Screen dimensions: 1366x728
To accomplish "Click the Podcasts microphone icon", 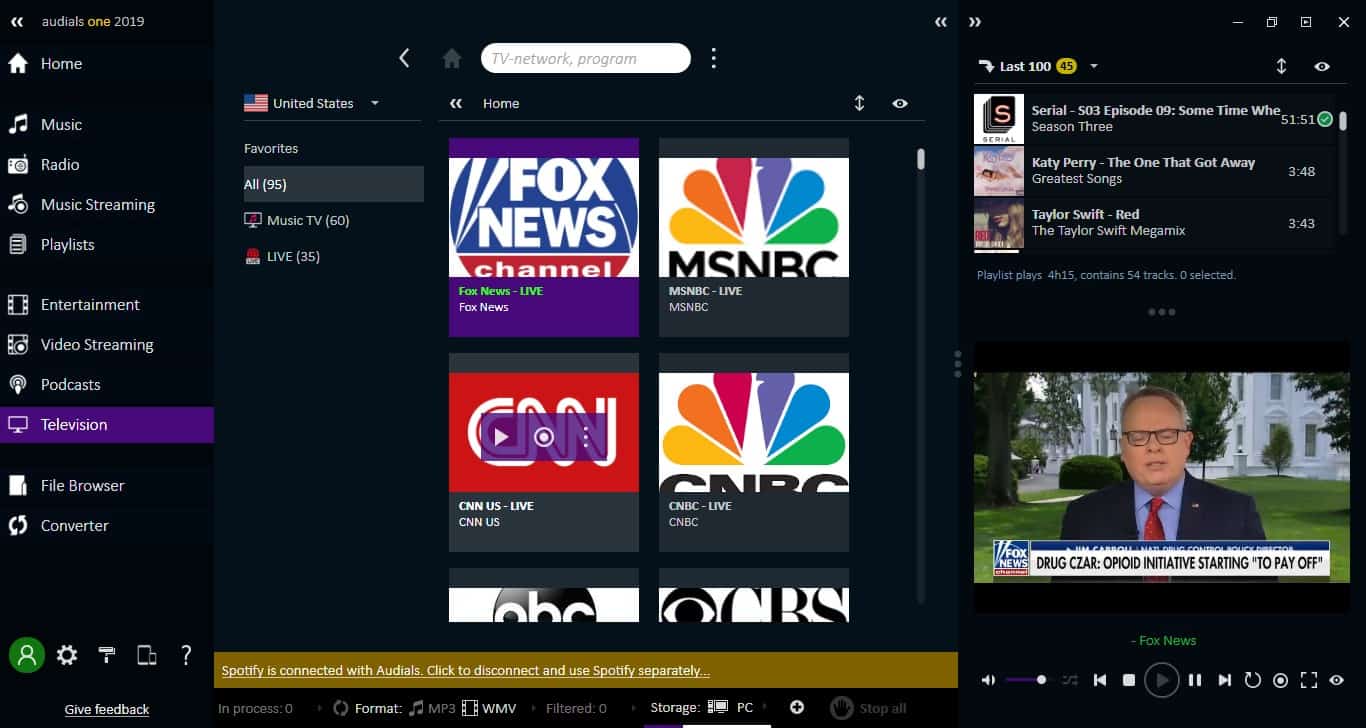I will coord(18,385).
